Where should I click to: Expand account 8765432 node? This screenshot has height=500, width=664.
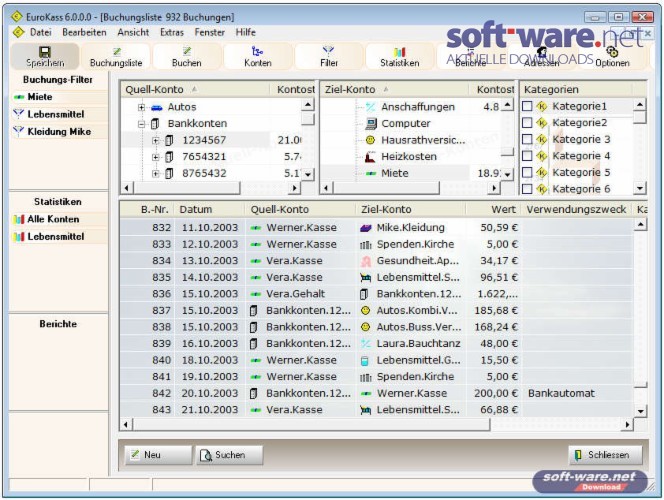[x=156, y=174]
